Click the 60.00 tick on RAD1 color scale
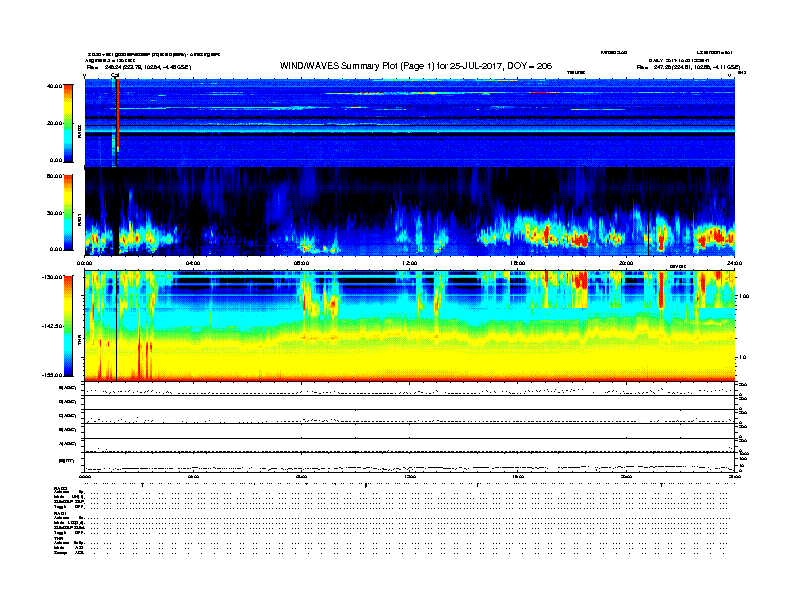792x612 pixels. pyautogui.click(x=54, y=176)
